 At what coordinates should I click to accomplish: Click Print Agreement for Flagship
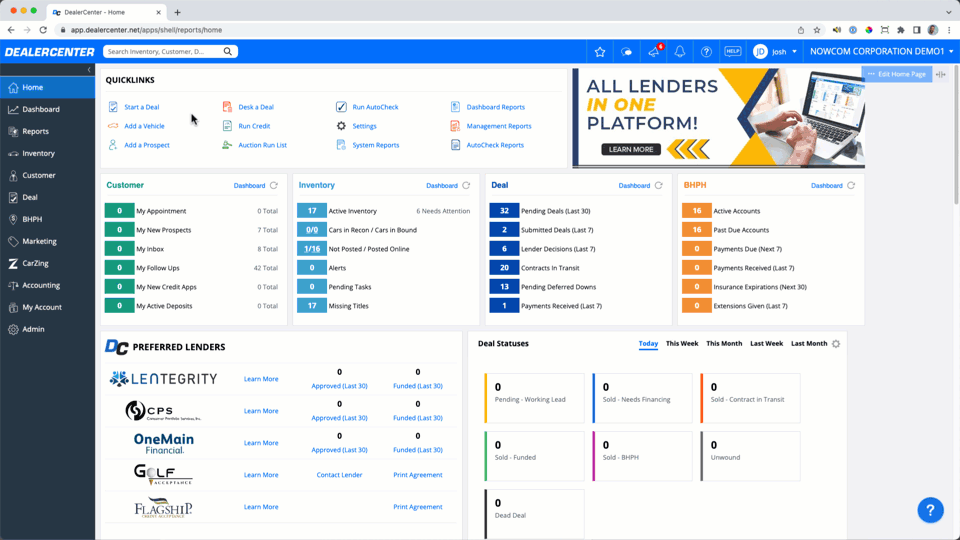pyautogui.click(x=418, y=506)
